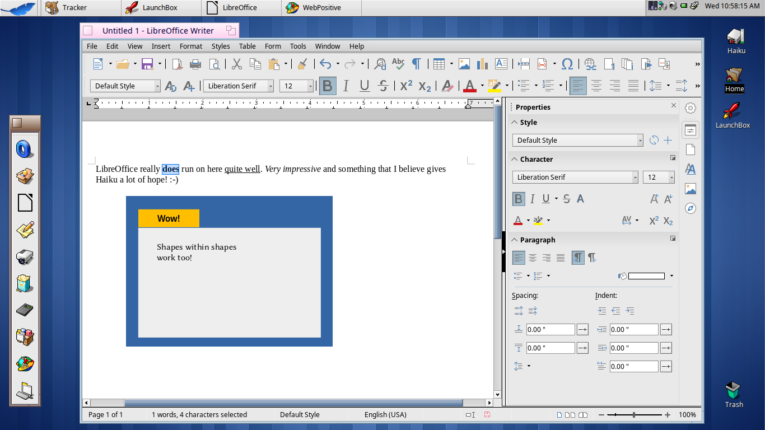The width and height of the screenshot is (765, 430).
Task: Click the Save document icon
Action: coord(147,64)
